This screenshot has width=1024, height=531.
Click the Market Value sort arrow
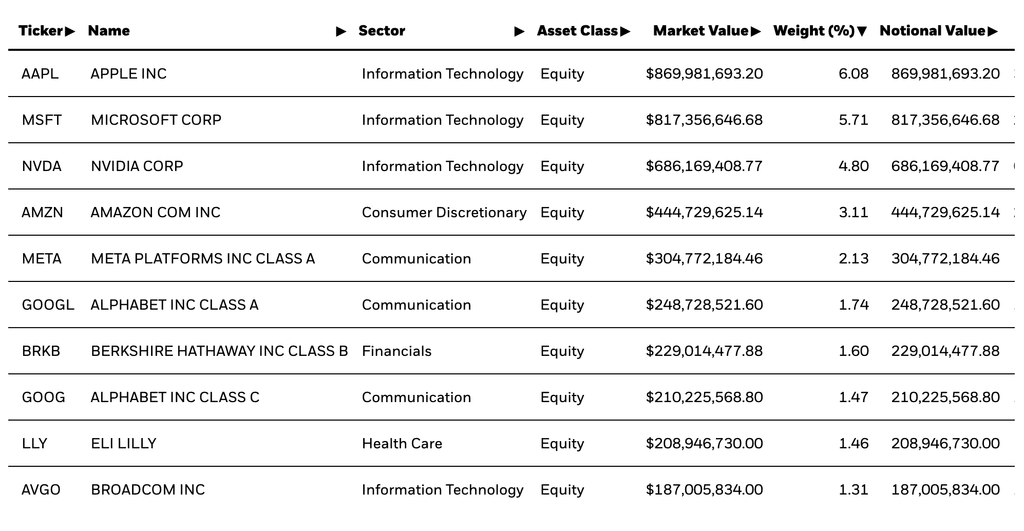[x=755, y=31]
